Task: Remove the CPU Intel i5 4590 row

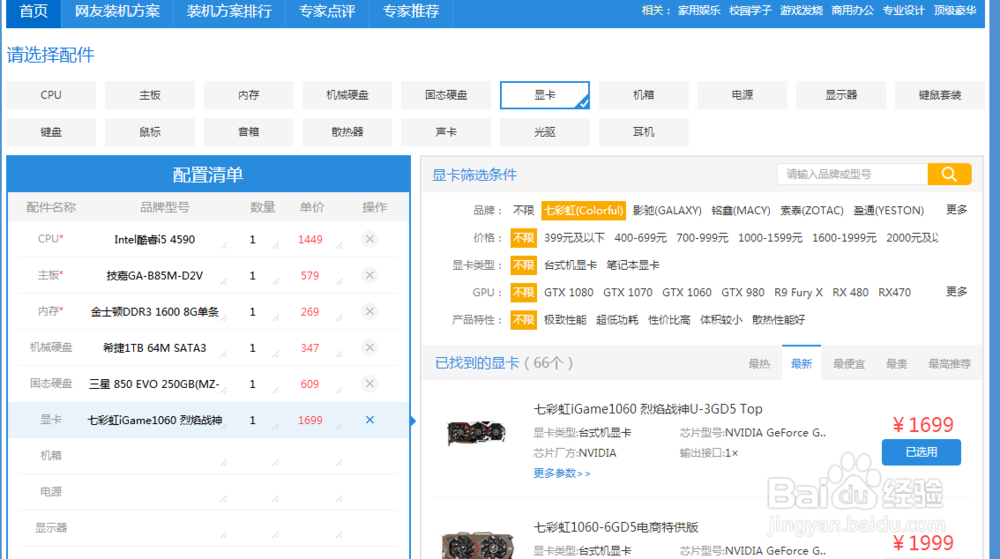Action: click(x=369, y=239)
